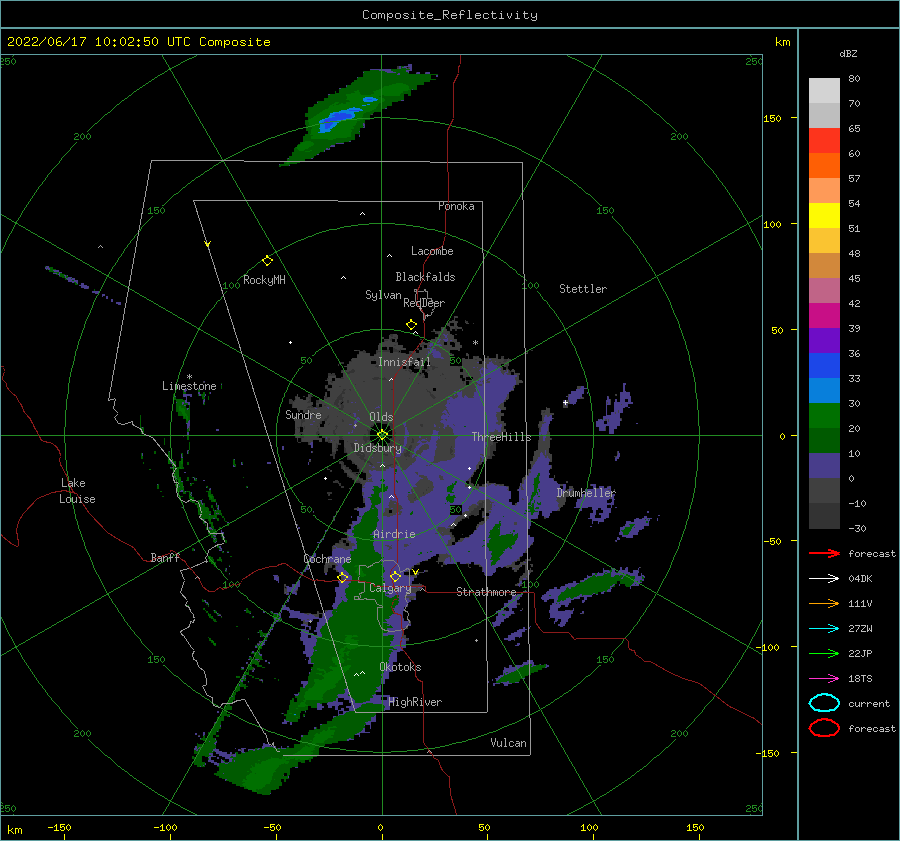Select the Innisfail label

tap(404, 362)
